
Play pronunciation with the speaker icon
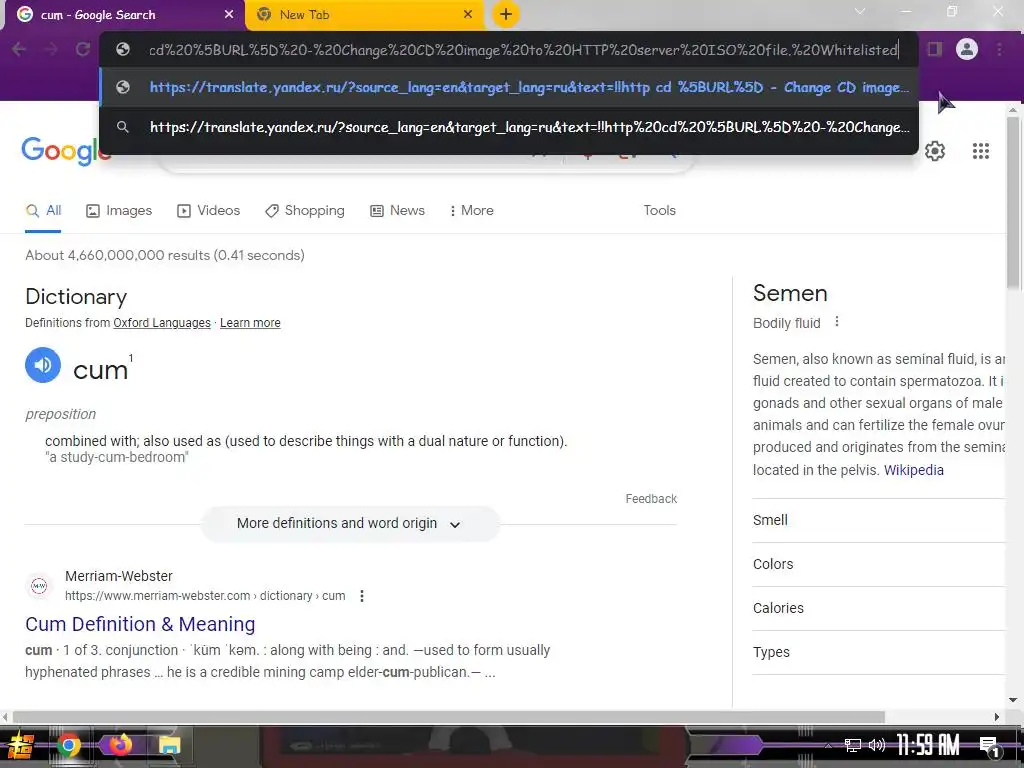point(43,365)
